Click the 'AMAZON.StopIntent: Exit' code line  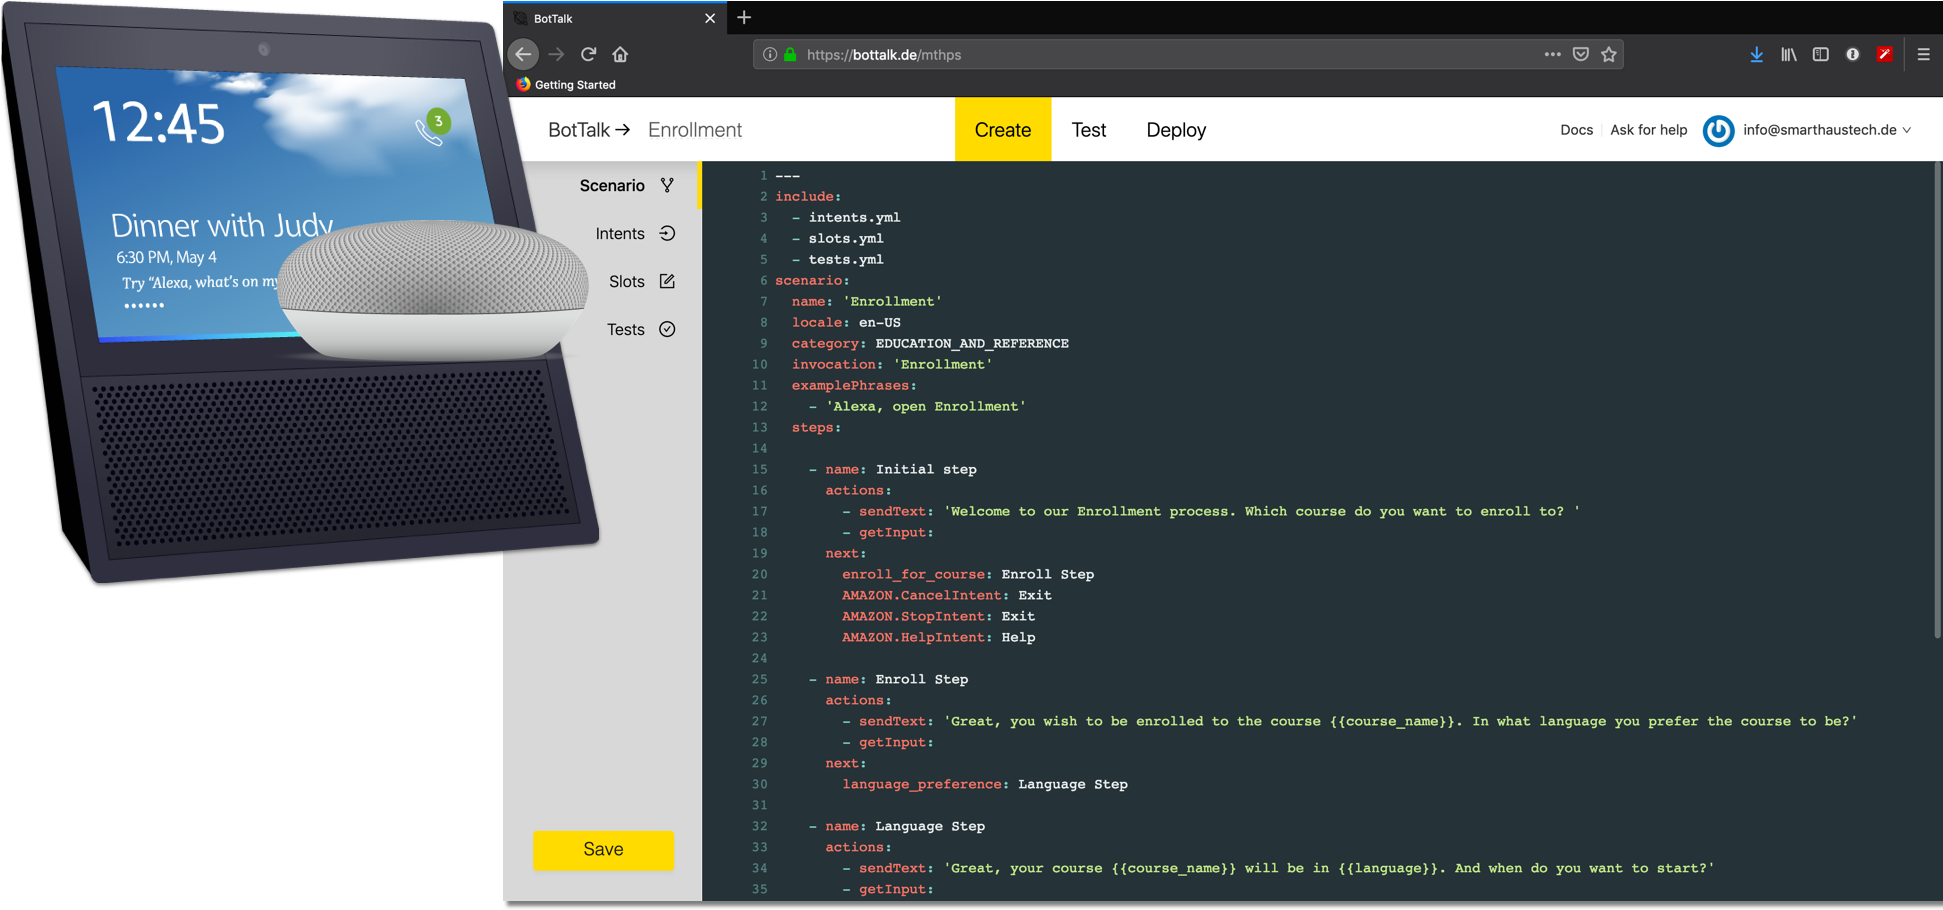point(938,616)
